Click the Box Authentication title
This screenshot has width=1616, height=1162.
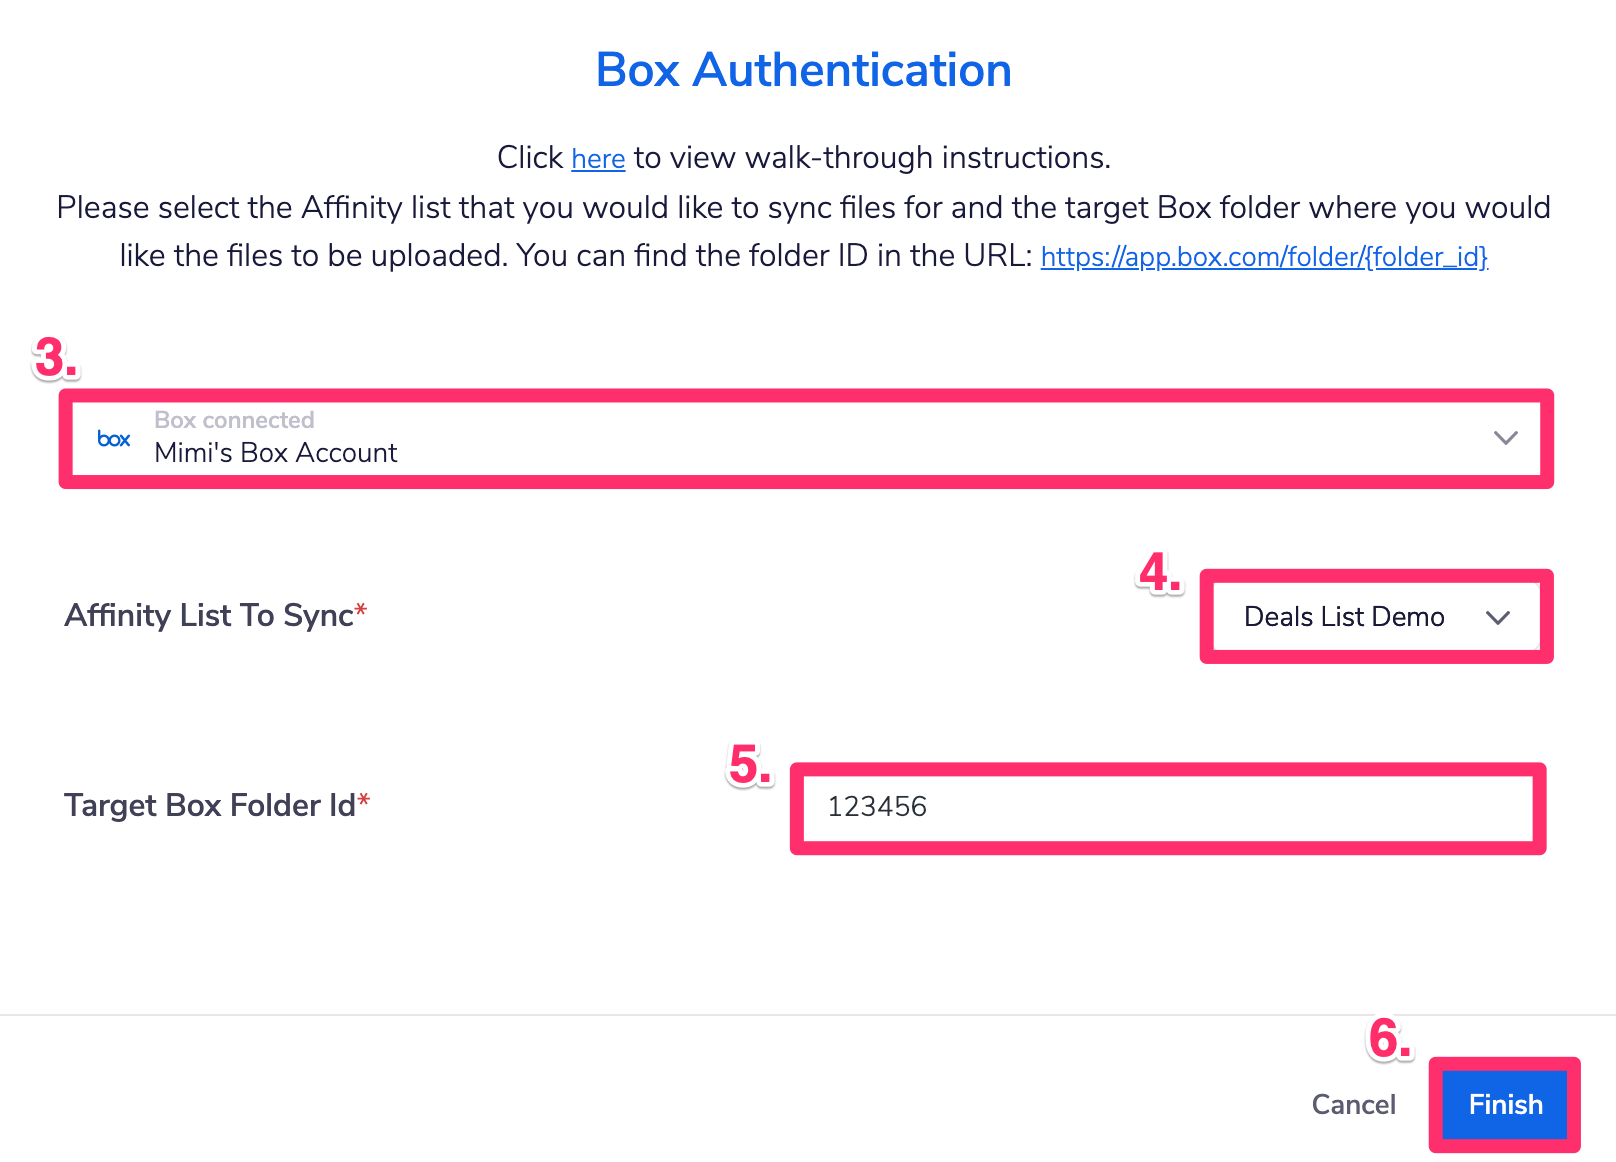tap(803, 69)
